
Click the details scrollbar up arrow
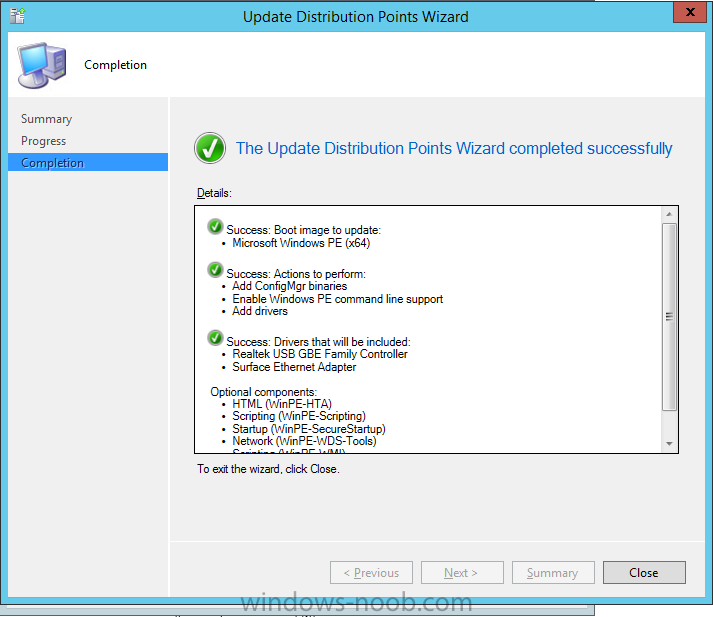pos(669,214)
